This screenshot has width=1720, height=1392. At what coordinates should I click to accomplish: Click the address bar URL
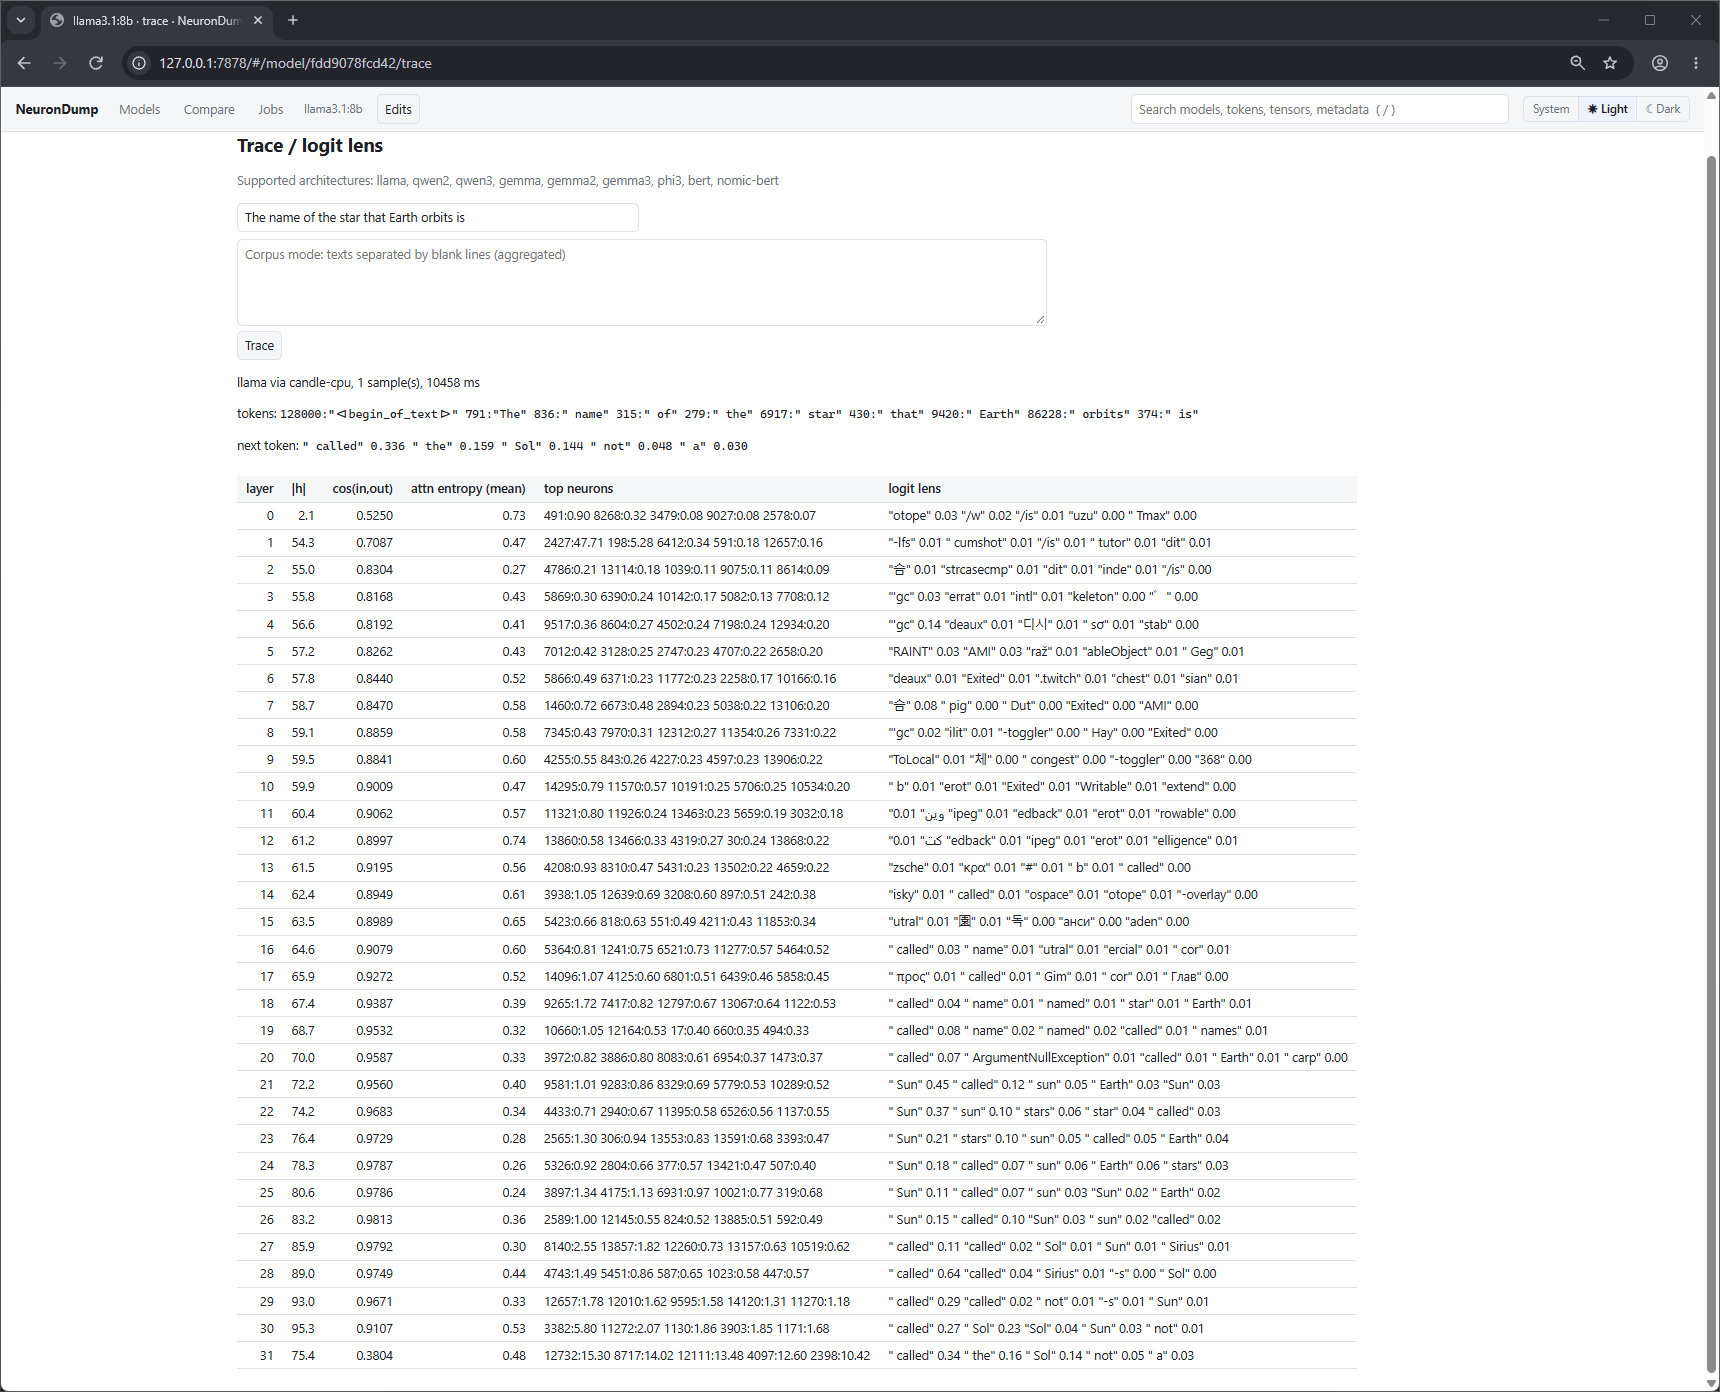295,63
